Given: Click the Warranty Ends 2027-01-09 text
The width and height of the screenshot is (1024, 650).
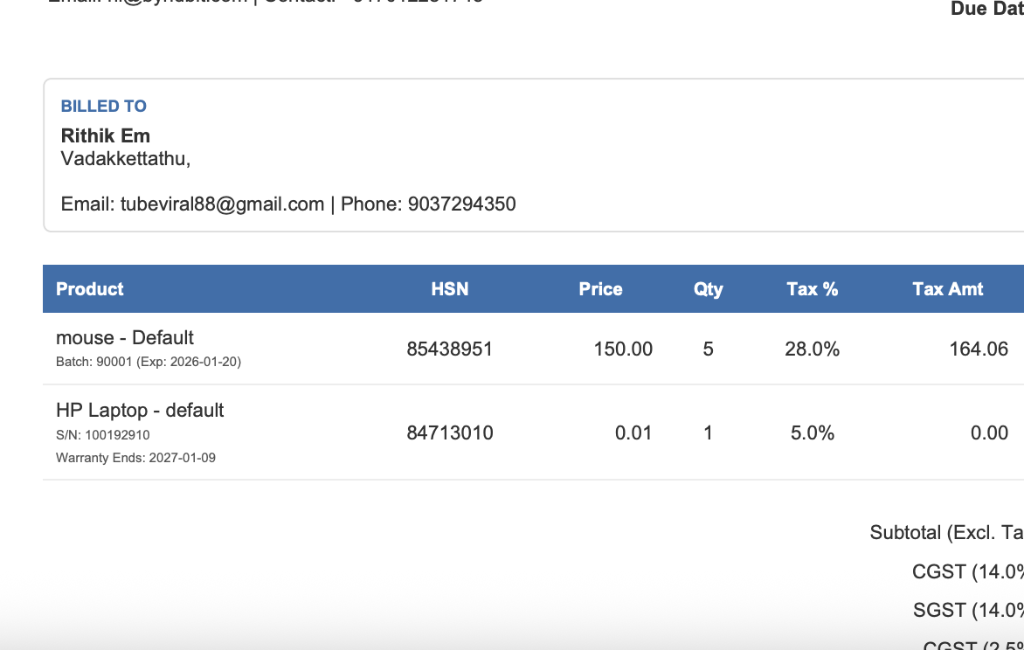Looking at the screenshot, I should point(136,458).
